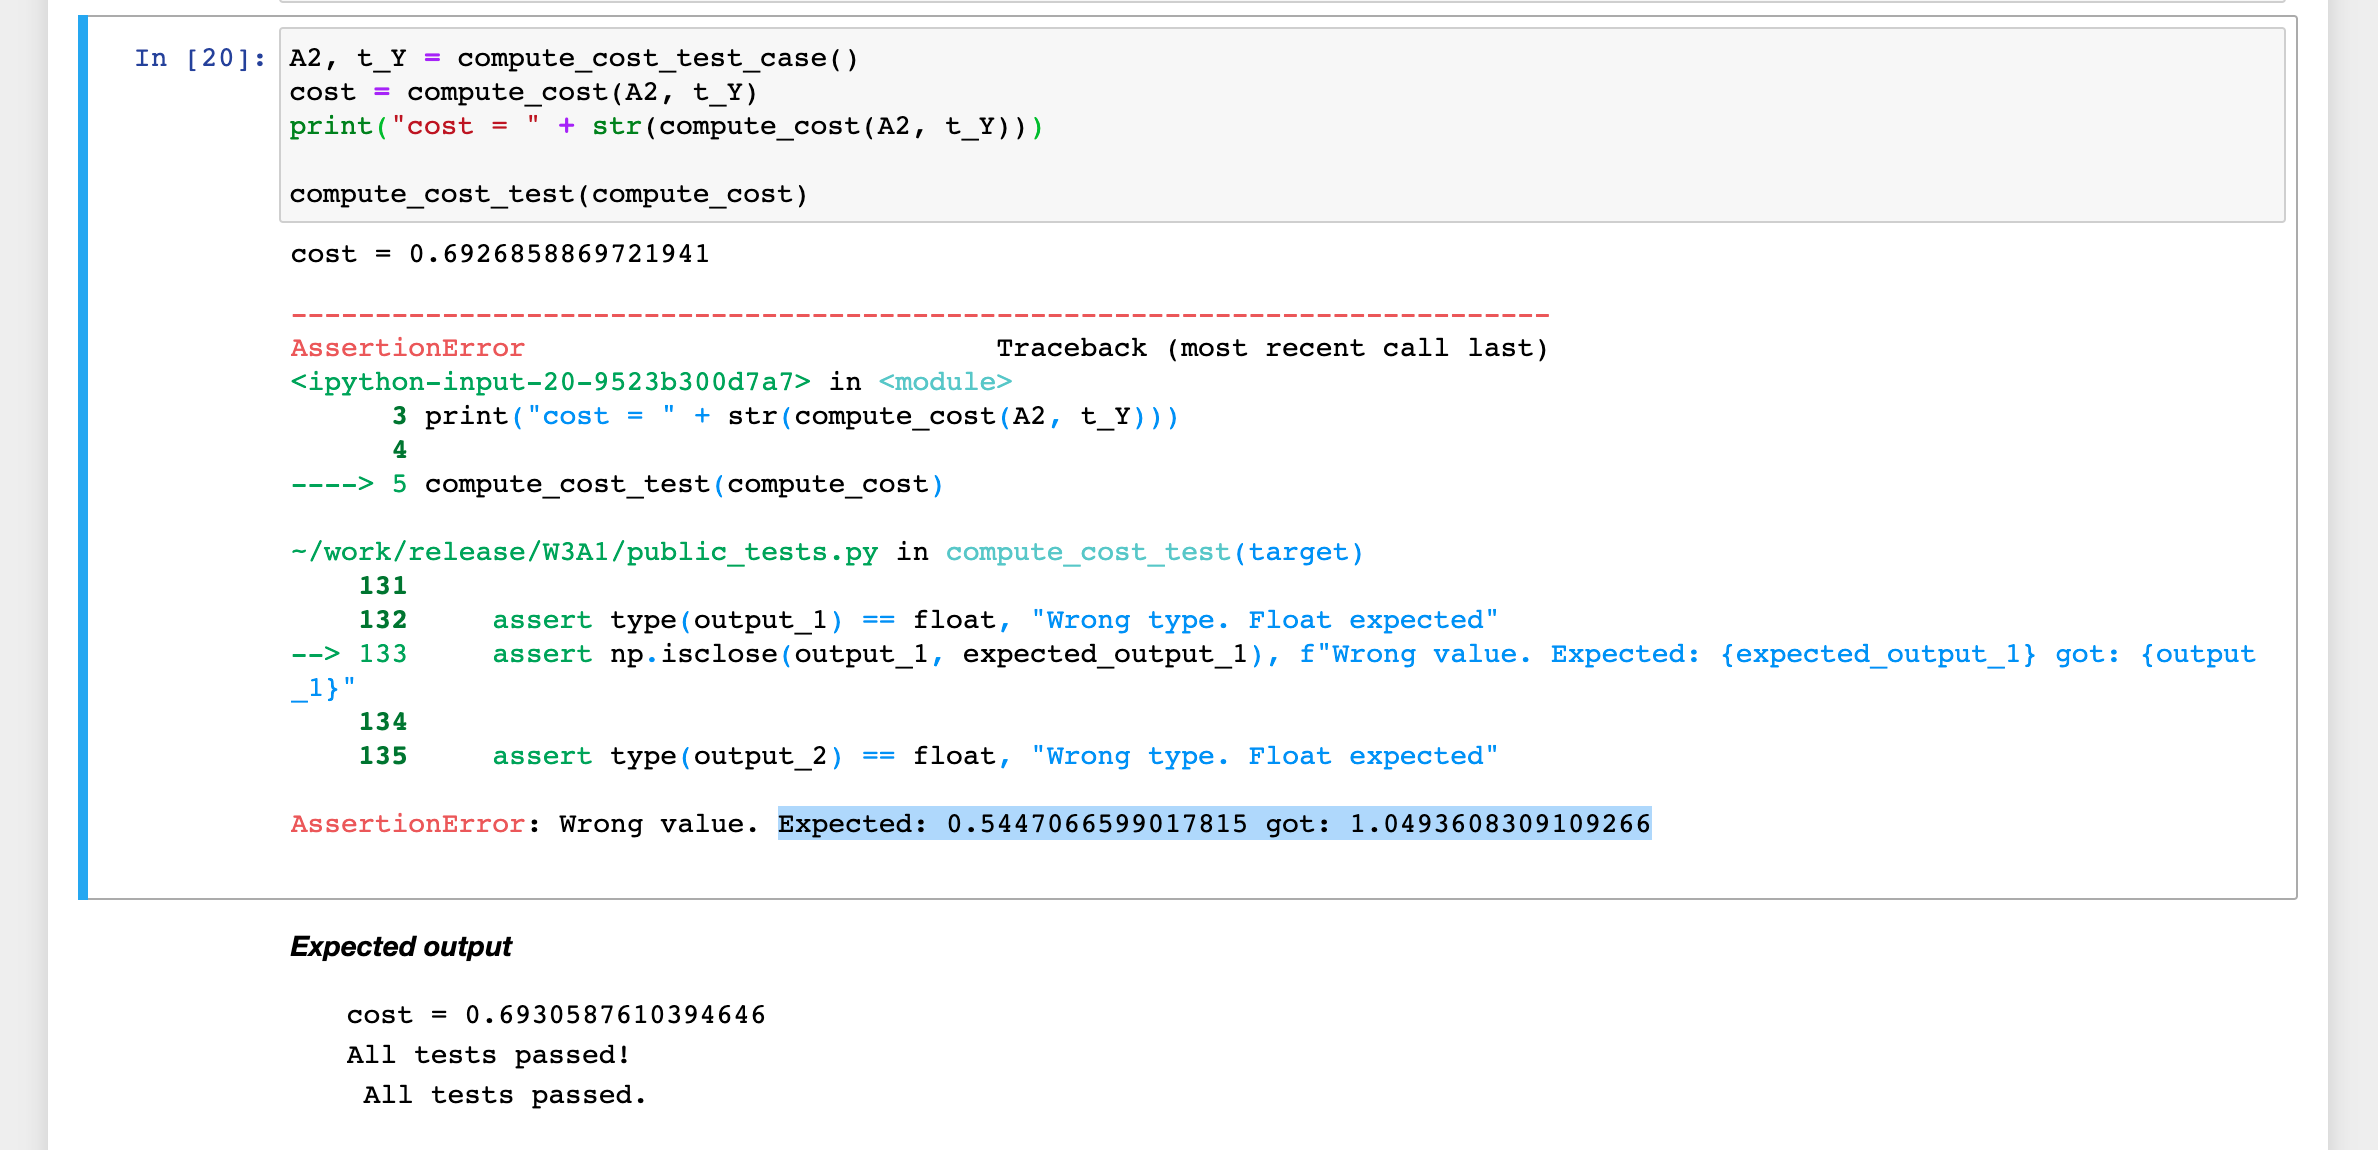Screen dimensions: 2378x1150
Task: Click the compute_cost_test_case() call in code cell
Action: pyautogui.click(x=657, y=58)
